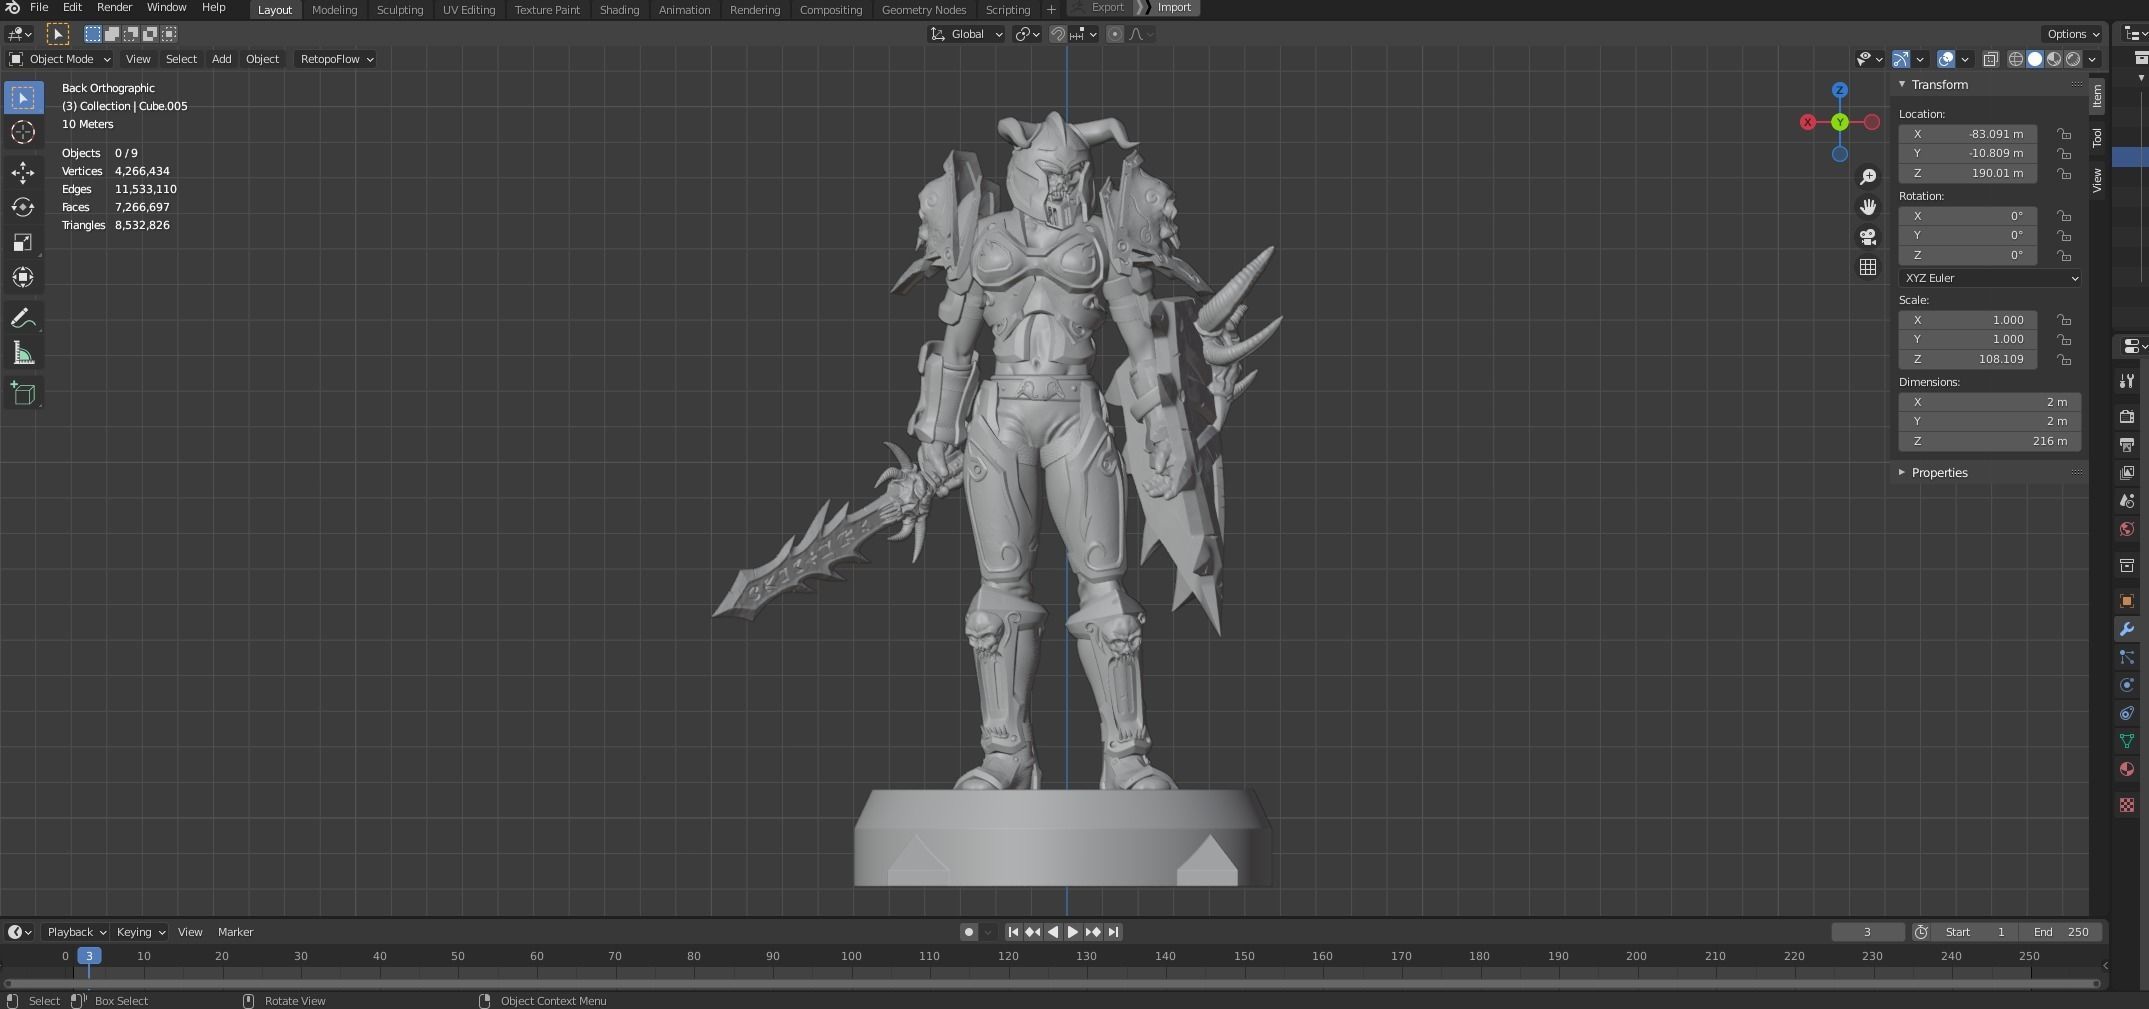Toggle show overlays button

click(x=1946, y=59)
